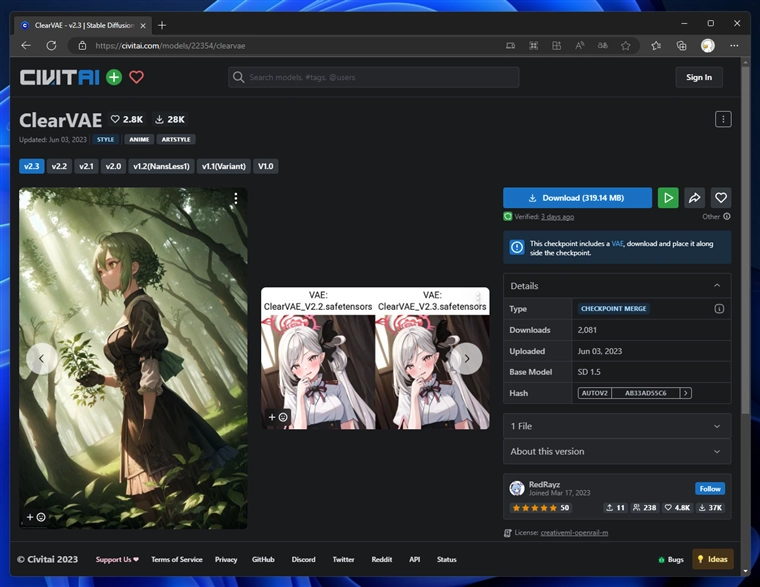Select version V1.0 tab
The width and height of the screenshot is (760, 587).
pos(266,166)
